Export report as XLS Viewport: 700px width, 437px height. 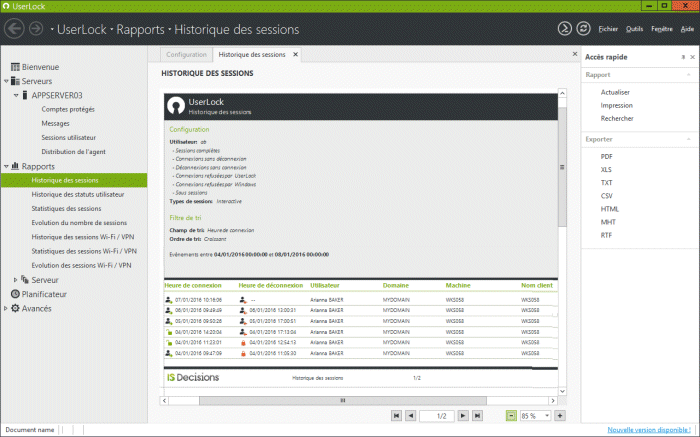pos(606,170)
